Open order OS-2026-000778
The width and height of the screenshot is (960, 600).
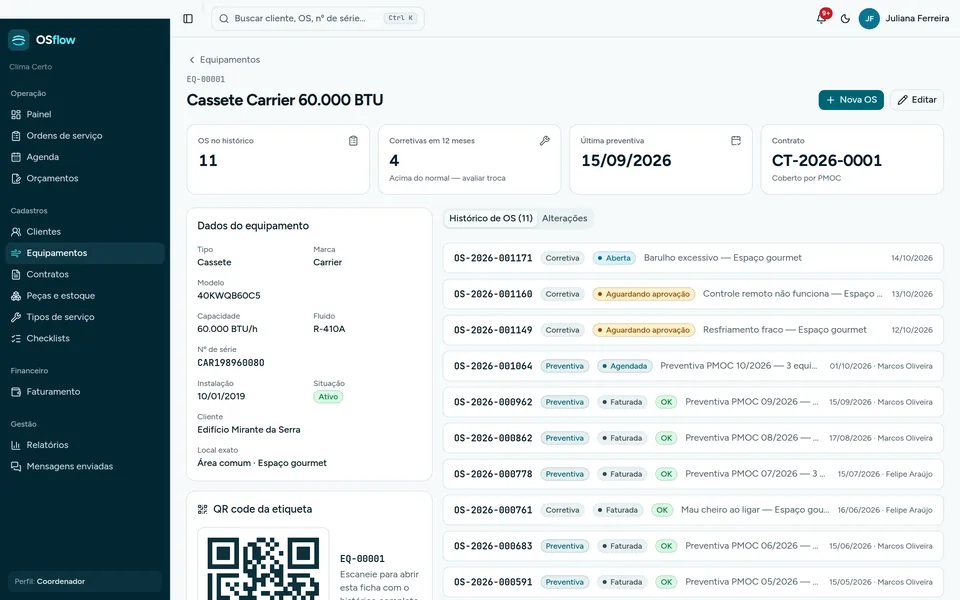693,474
